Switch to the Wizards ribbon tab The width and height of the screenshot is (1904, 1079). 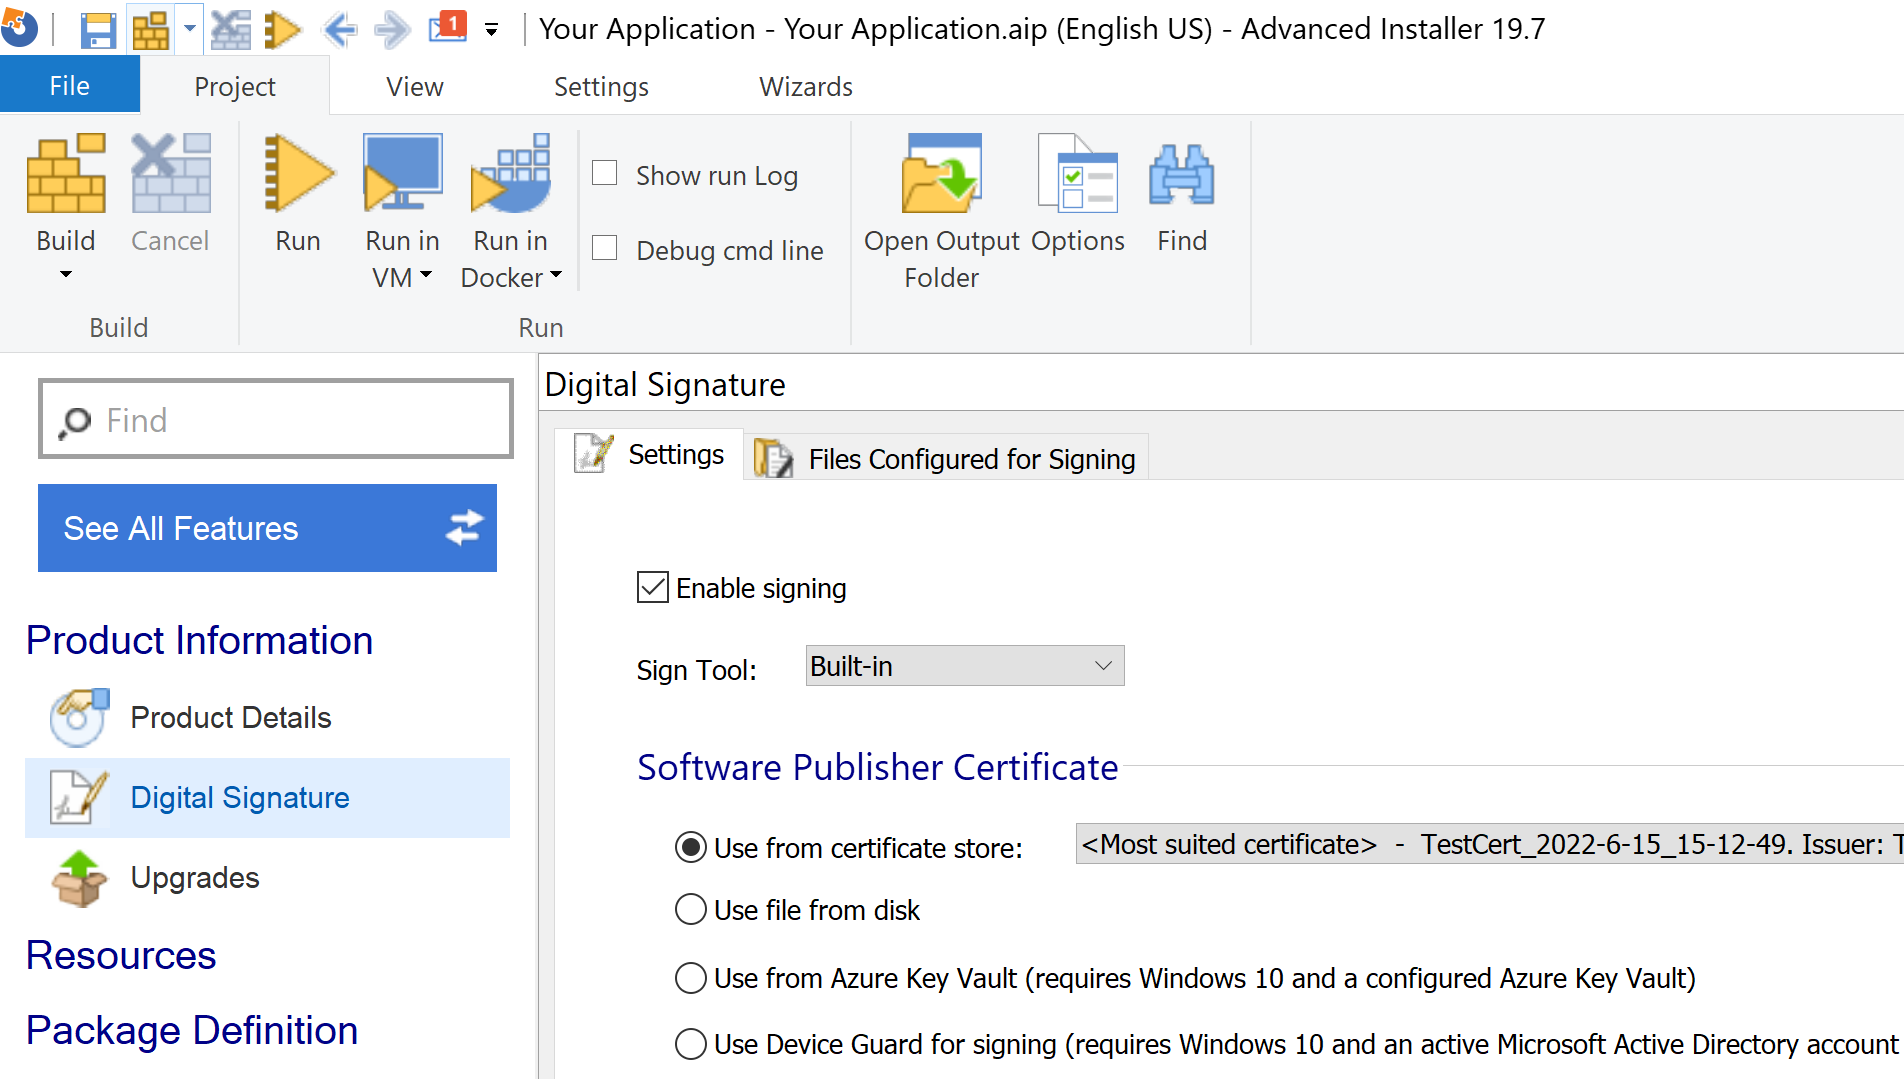[x=806, y=87]
